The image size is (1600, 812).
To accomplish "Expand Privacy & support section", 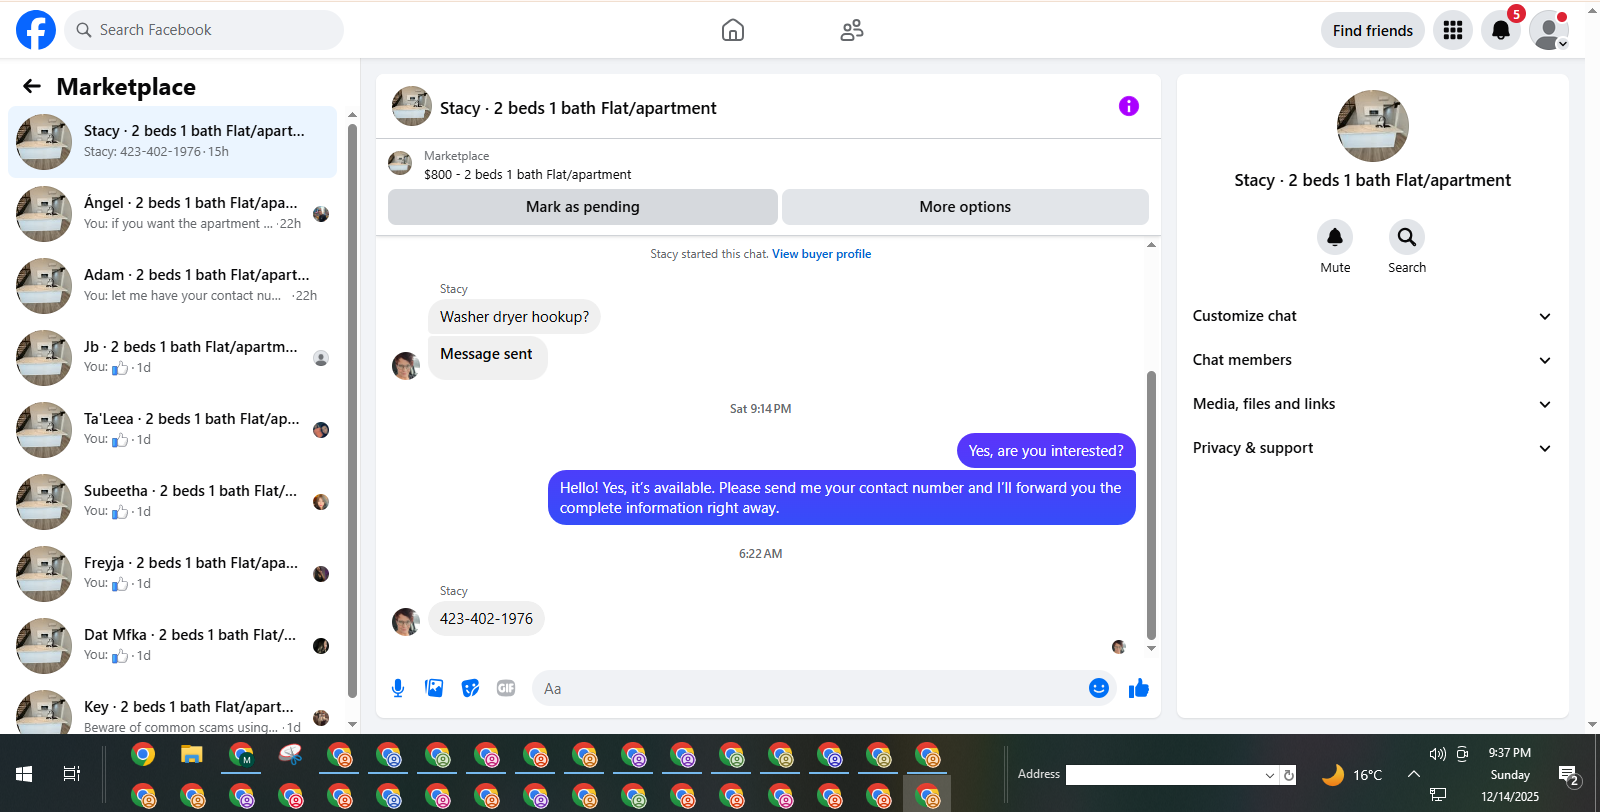I will pos(1372,448).
